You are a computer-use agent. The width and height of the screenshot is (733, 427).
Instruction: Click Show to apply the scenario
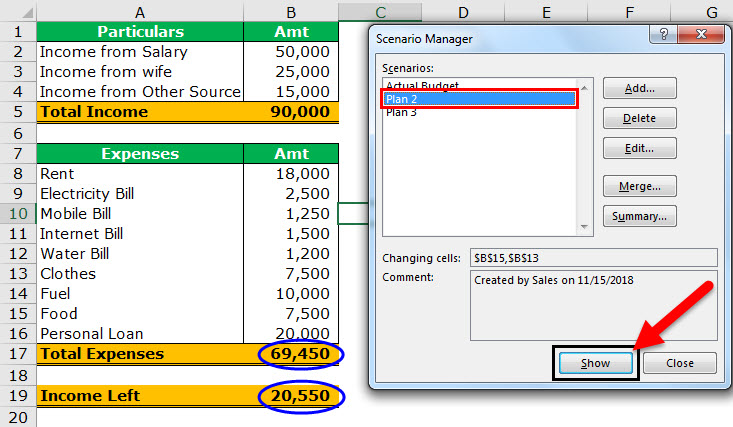596,363
